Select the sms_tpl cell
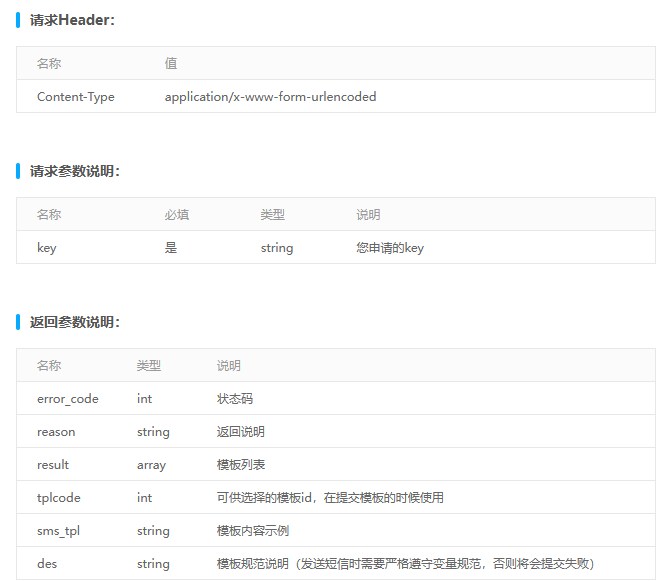Viewport: 662px width, 581px height. pyautogui.click(x=58, y=531)
